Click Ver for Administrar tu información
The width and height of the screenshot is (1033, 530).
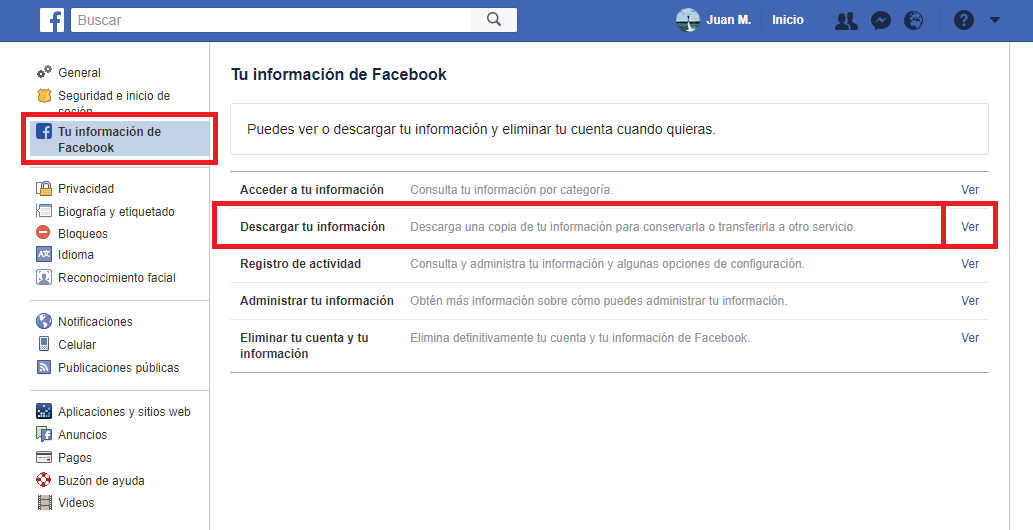tap(970, 301)
